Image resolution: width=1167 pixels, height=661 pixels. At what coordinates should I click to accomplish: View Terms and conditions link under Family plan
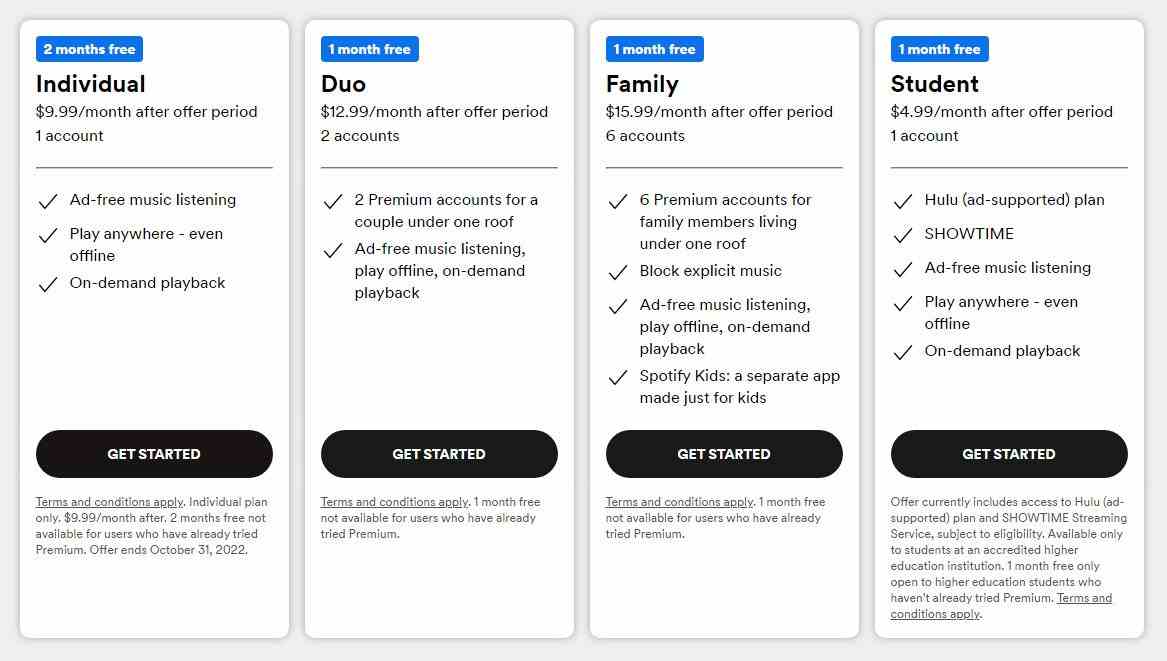tap(680, 502)
